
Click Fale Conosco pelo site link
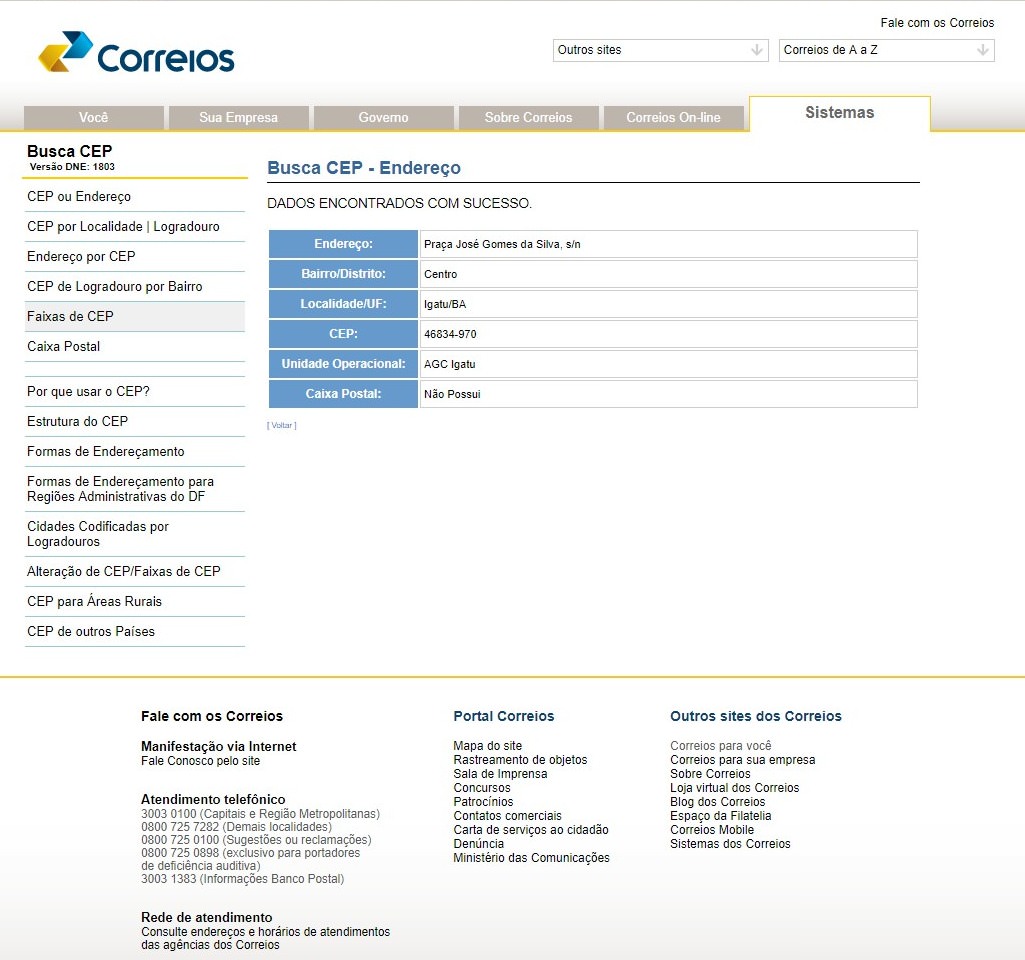pyautogui.click(x=200, y=761)
